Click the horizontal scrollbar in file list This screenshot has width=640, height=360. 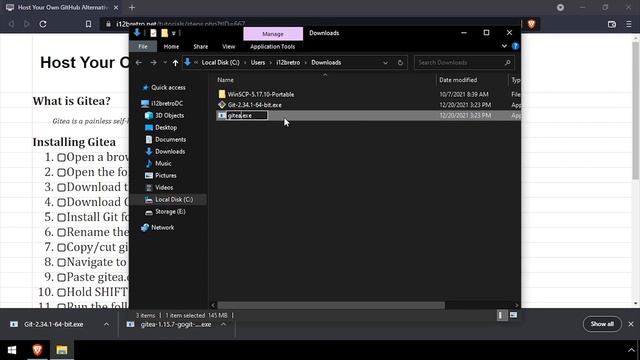(x=331, y=305)
